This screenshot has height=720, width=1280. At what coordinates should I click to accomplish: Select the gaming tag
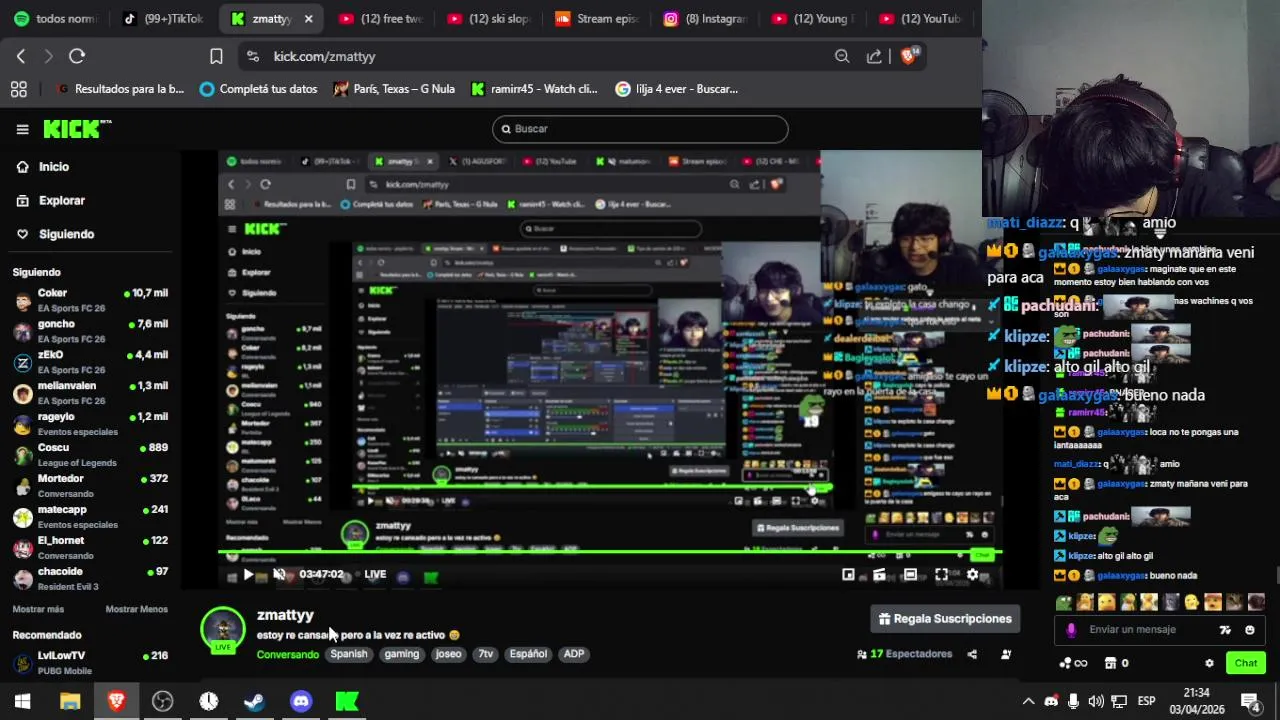[x=402, y=654]
